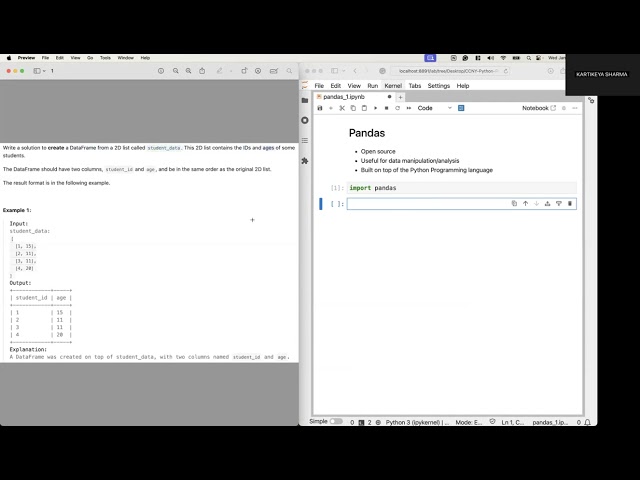640x480 pixels.
Task: Open notebook in Notebook view
Action: click(x=539, y=108)
